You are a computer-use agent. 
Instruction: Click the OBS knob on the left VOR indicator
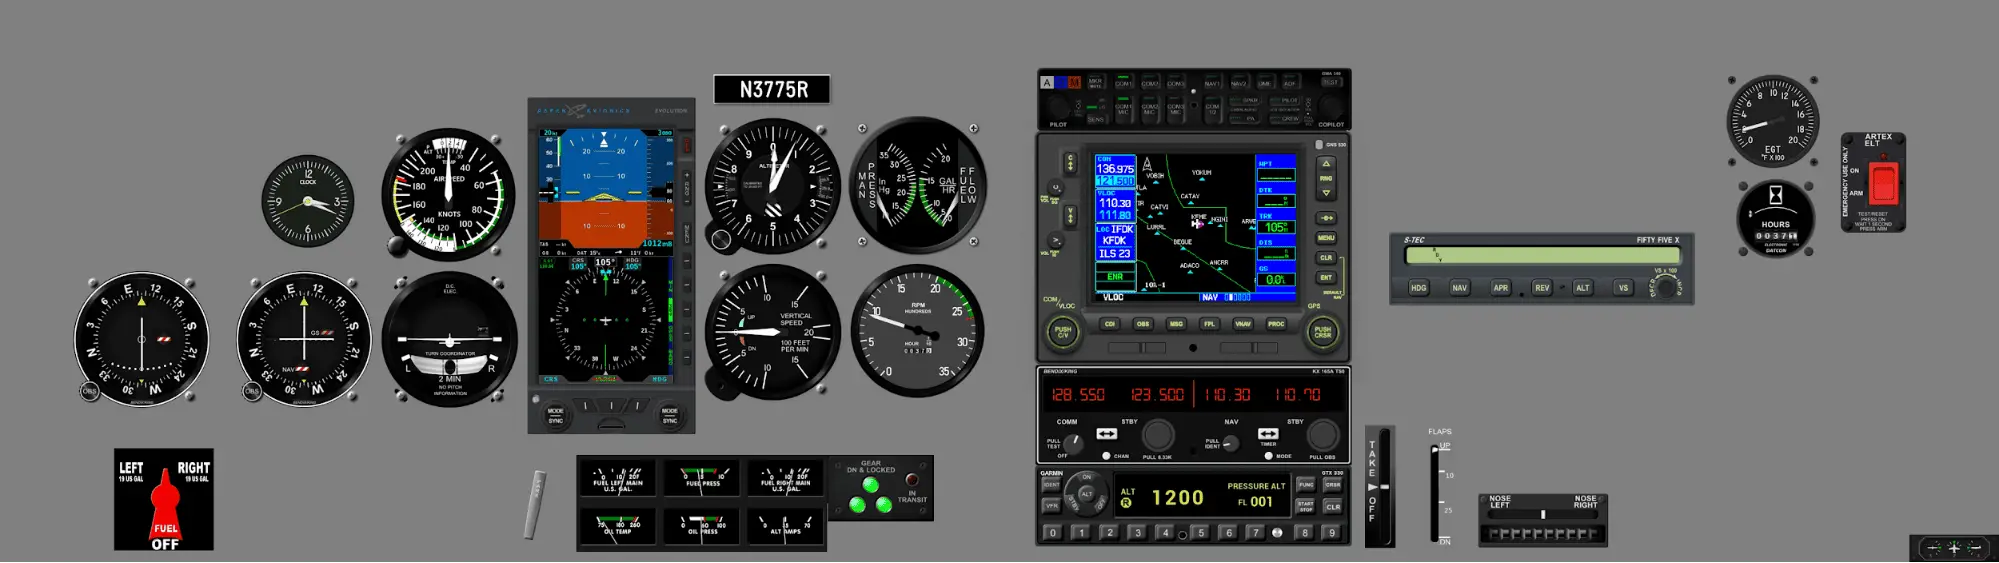[89, 391]
